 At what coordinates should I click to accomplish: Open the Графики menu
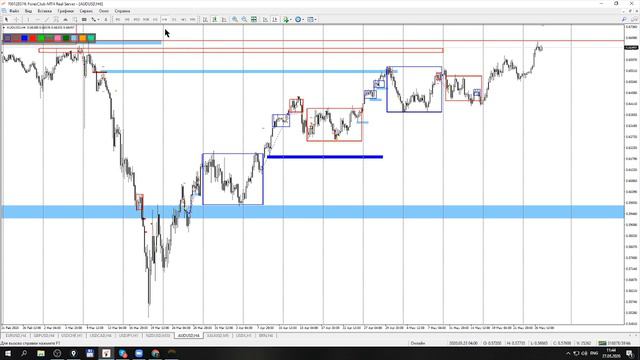[x=65, y=11]
